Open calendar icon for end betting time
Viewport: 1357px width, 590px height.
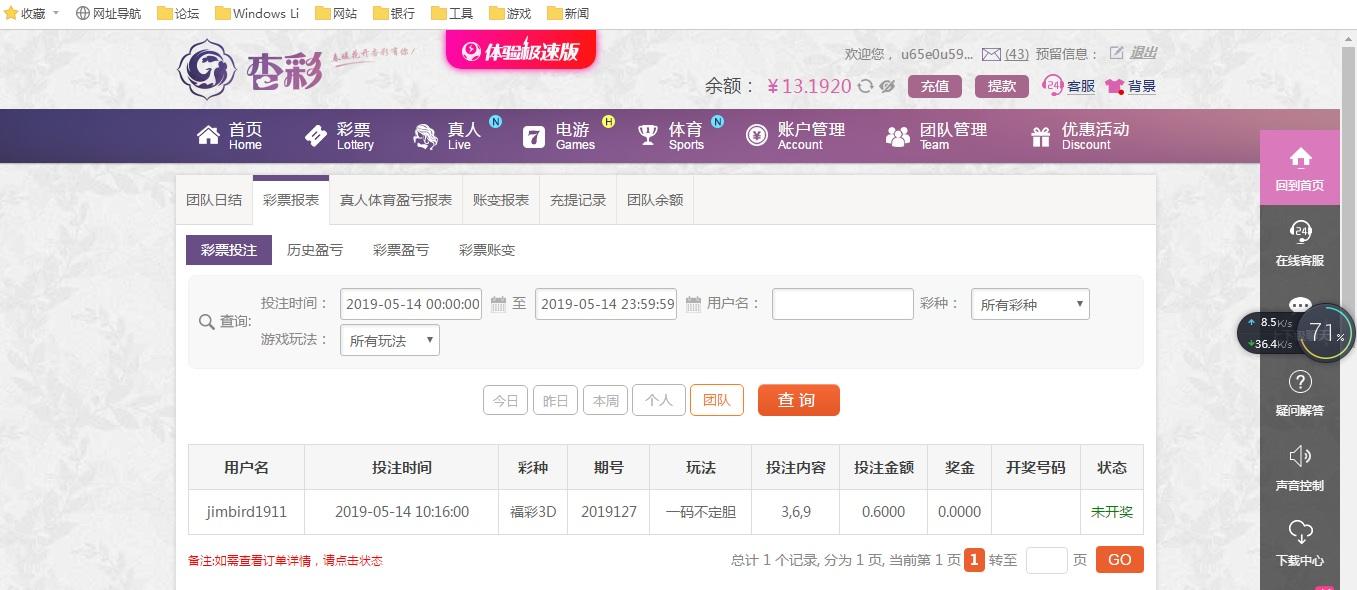[x=693, y=304]
